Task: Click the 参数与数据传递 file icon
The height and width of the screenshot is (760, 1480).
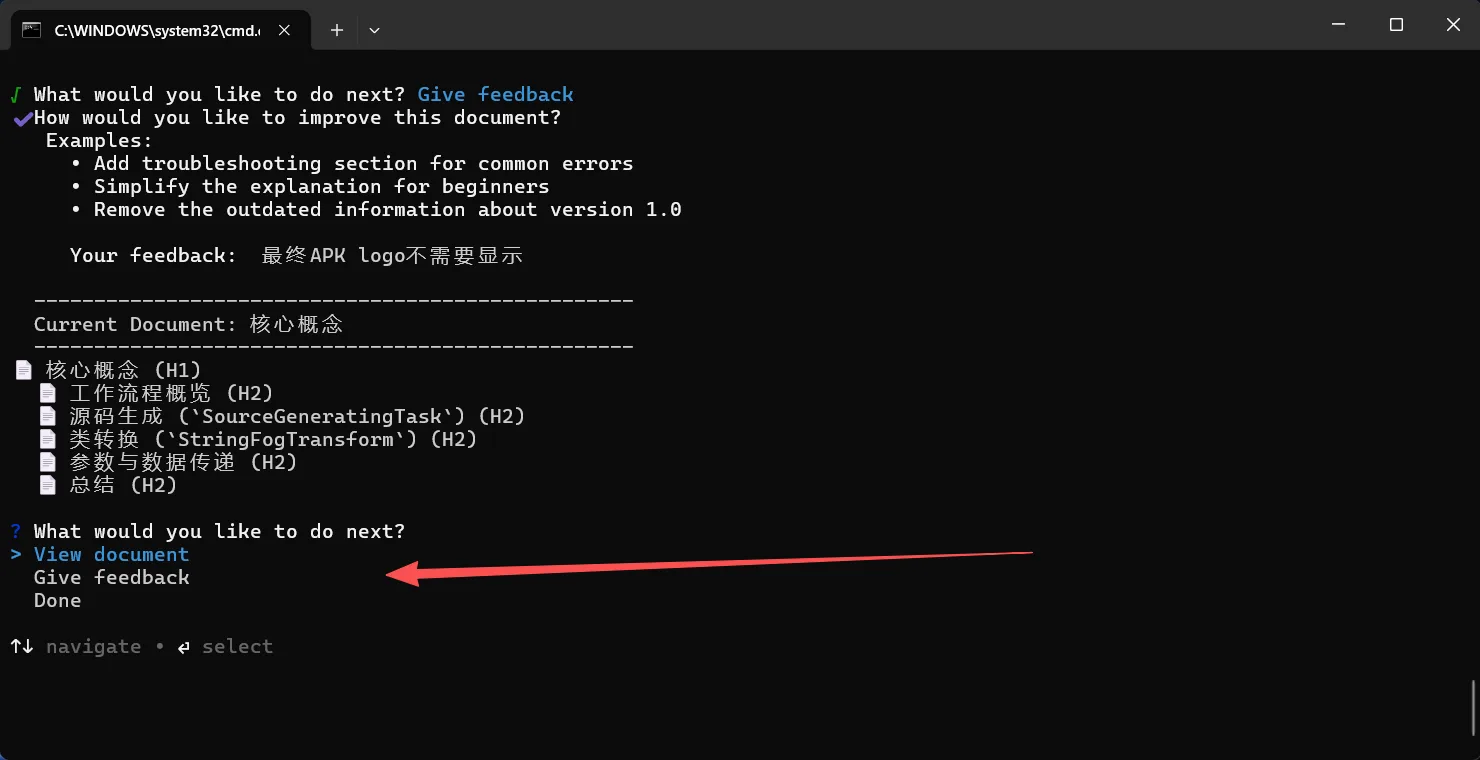Action: pos(47,462)
